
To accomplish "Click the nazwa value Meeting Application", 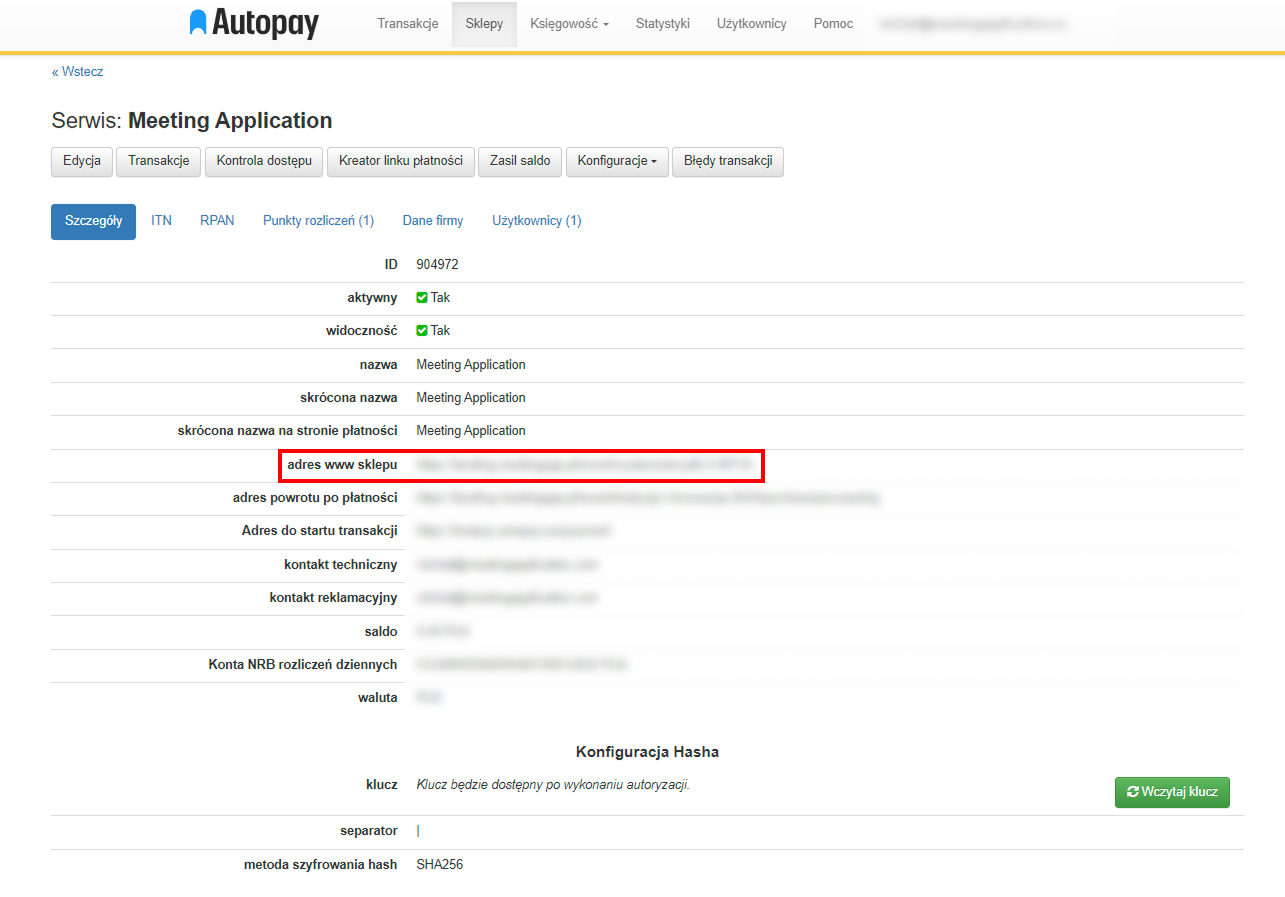I will (471, 365).
